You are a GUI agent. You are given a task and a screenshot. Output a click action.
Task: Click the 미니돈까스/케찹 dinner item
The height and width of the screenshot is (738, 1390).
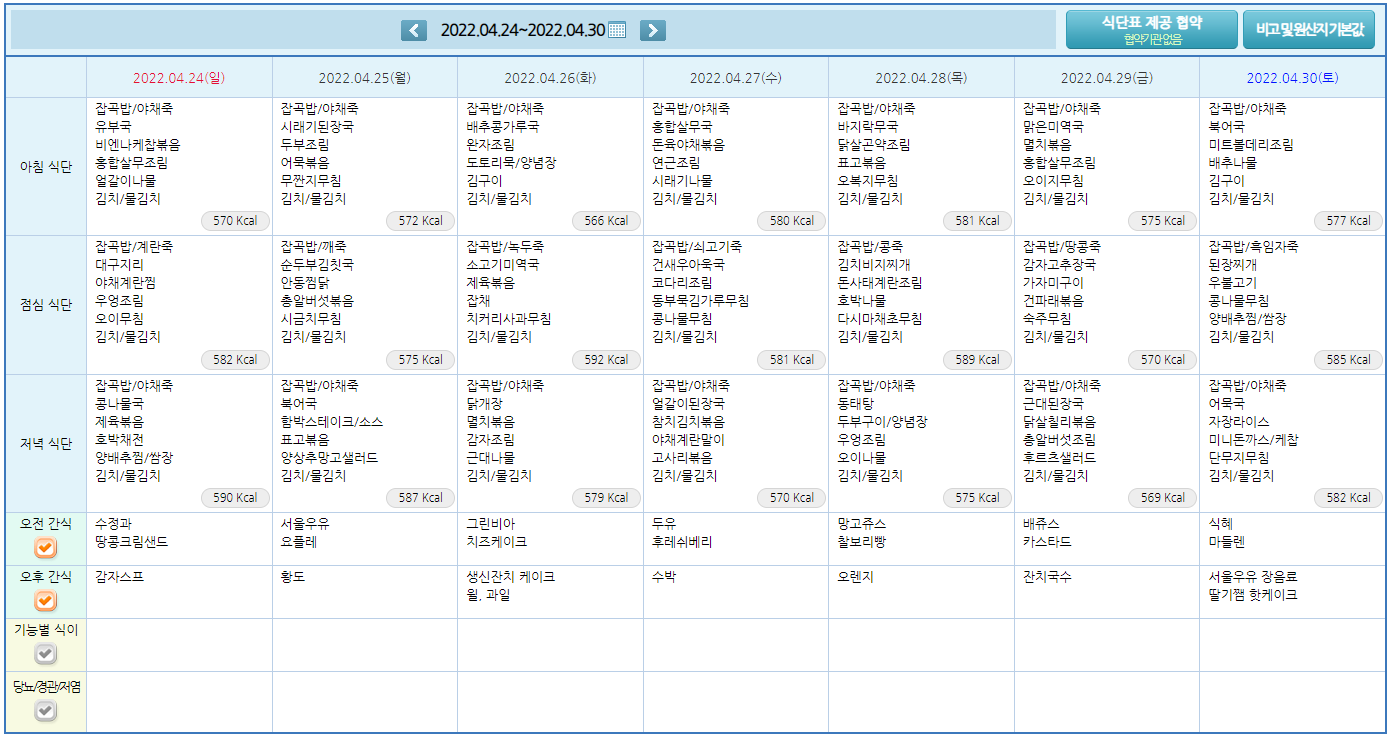click(1254, 440)
